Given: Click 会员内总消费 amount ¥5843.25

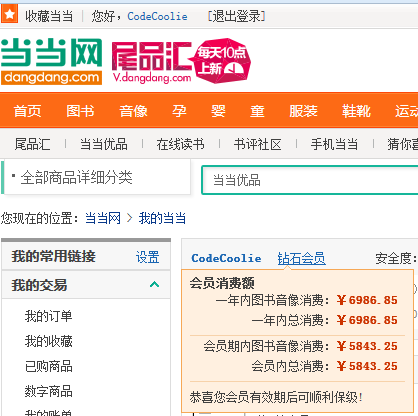Looking at the screenshot, I should pyautogui.click(x=367, y=366).
